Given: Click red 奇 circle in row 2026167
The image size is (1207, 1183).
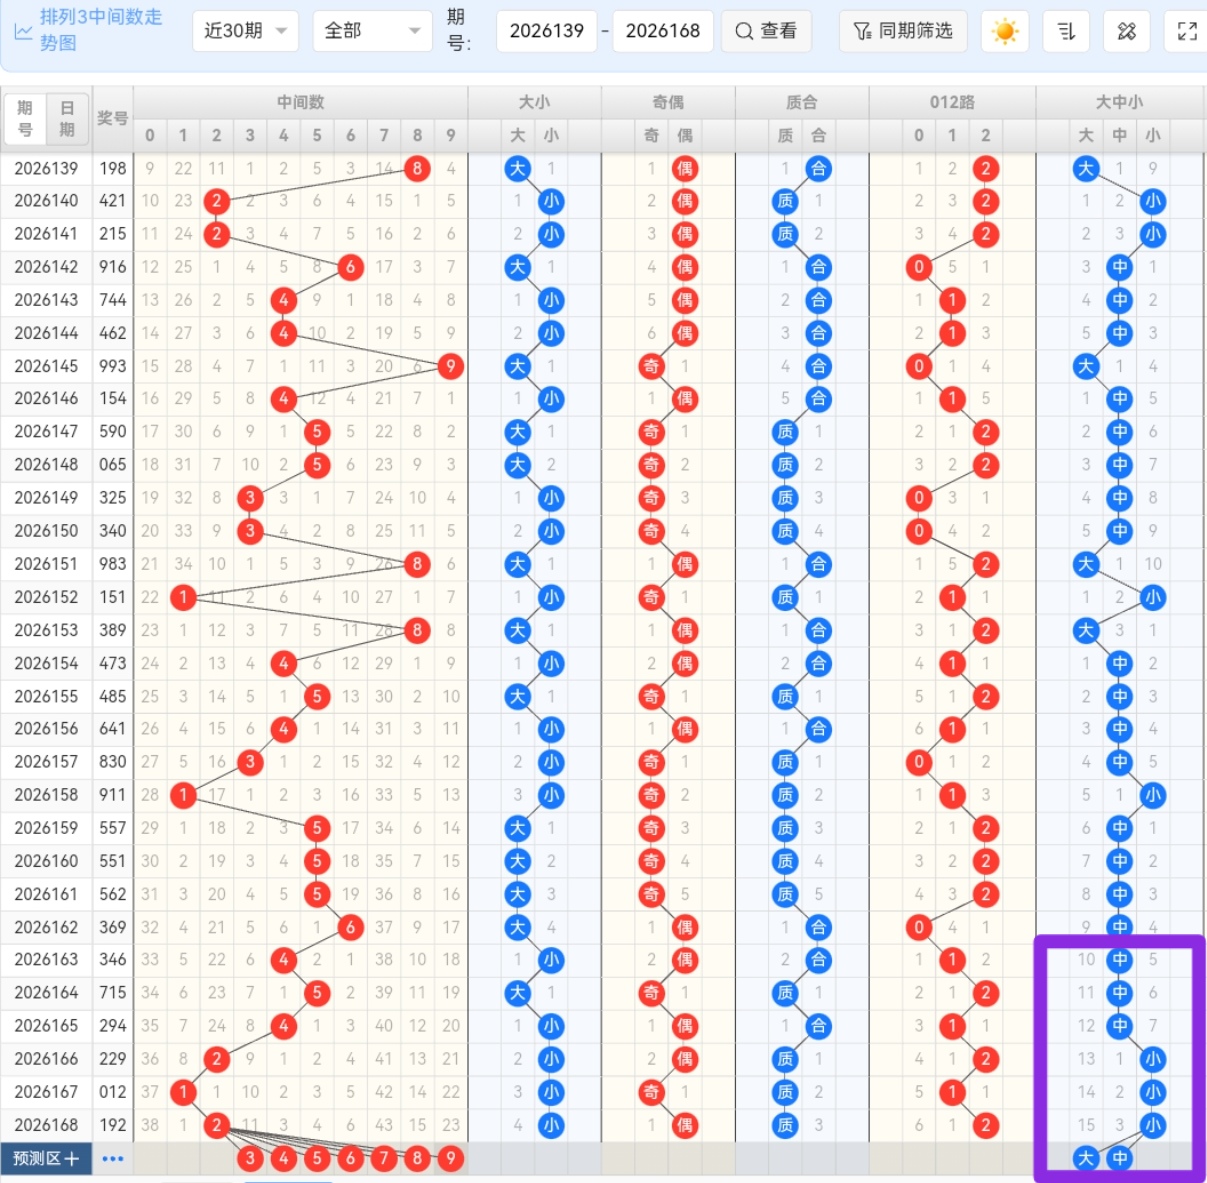Looking at the screenshot, I should point(652,1092).
